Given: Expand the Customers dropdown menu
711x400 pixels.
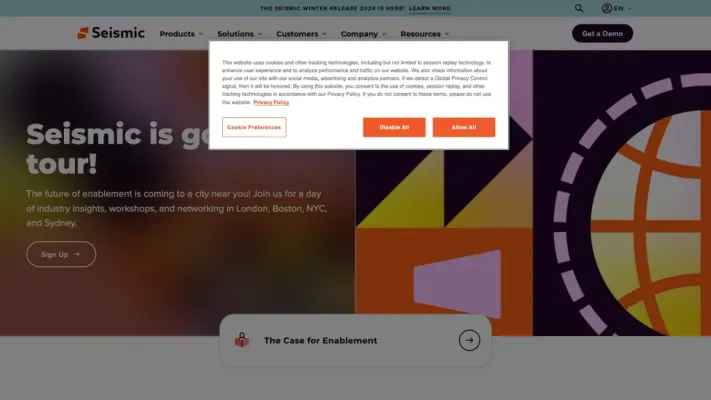Looking at the screenshot, I should tap(301, 34).
